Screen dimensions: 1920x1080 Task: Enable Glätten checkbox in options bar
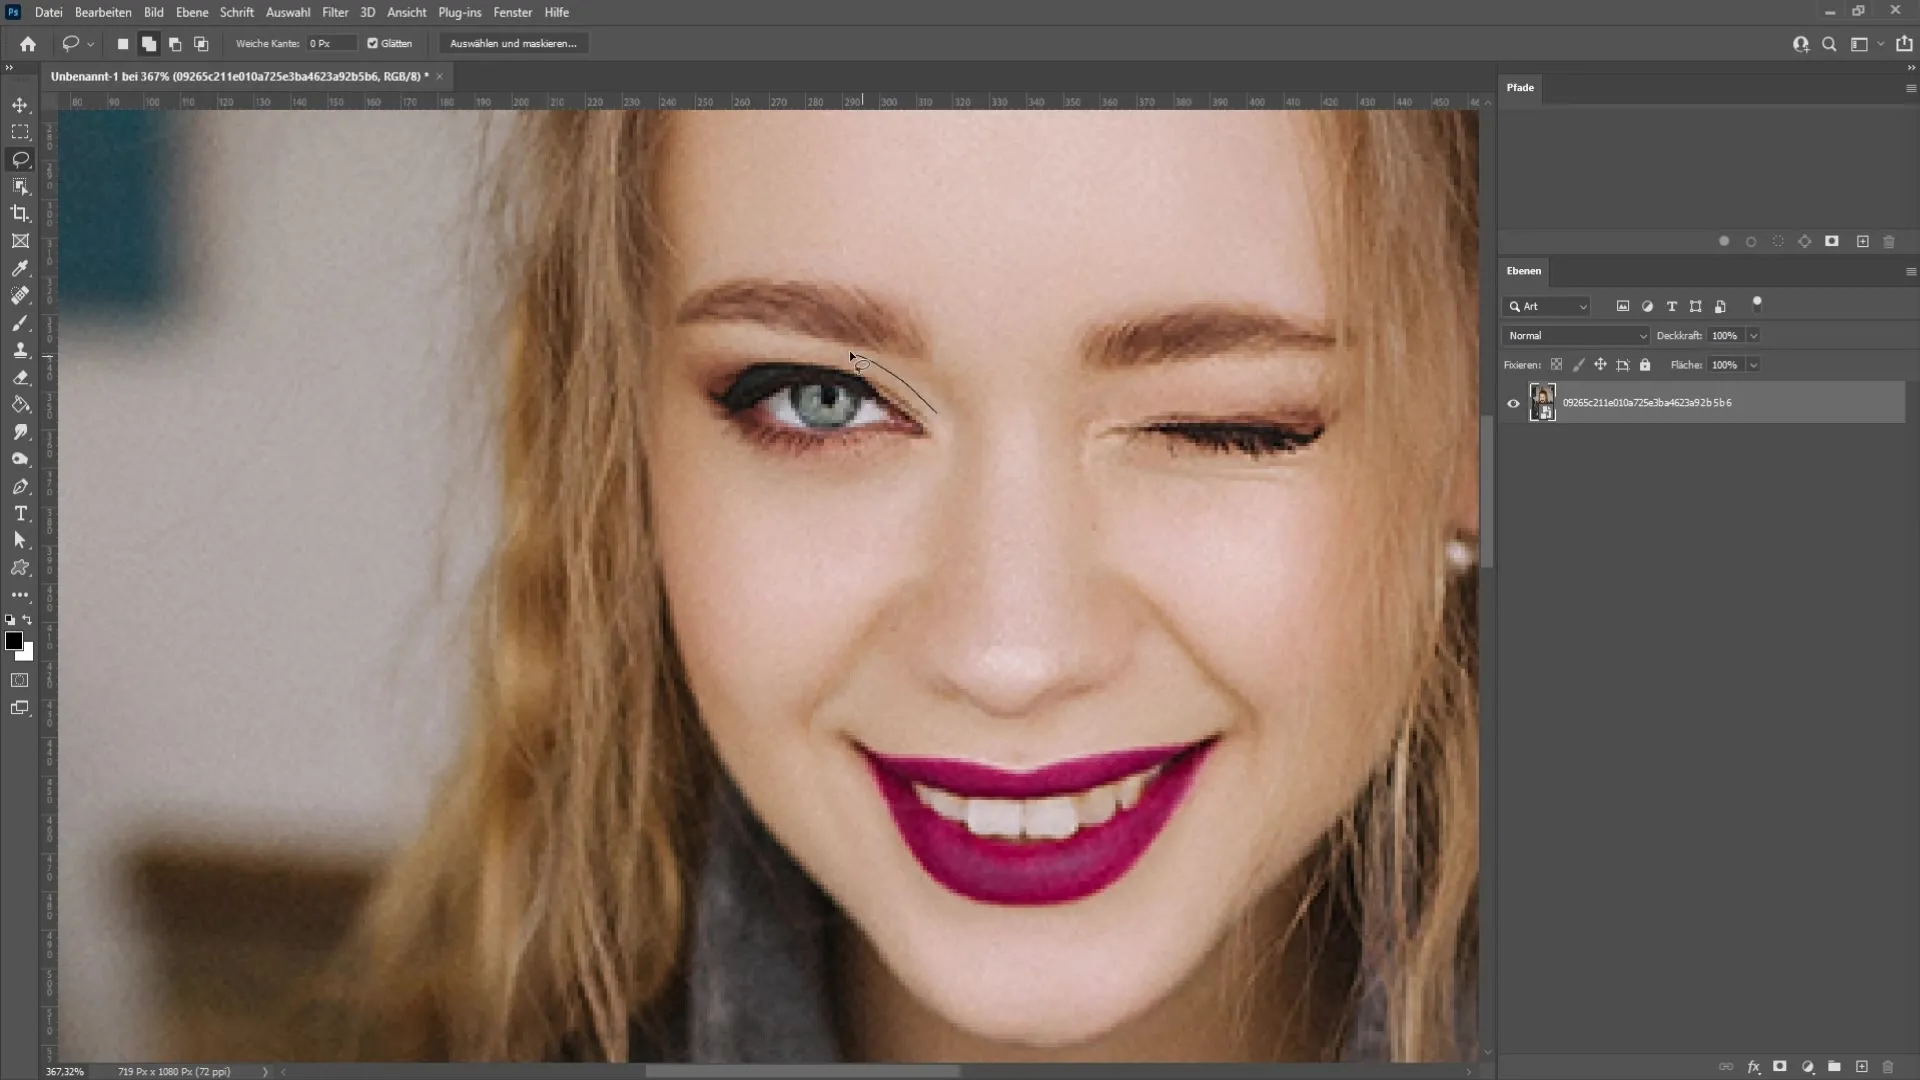pyautogui.click(x=372, y=44)
